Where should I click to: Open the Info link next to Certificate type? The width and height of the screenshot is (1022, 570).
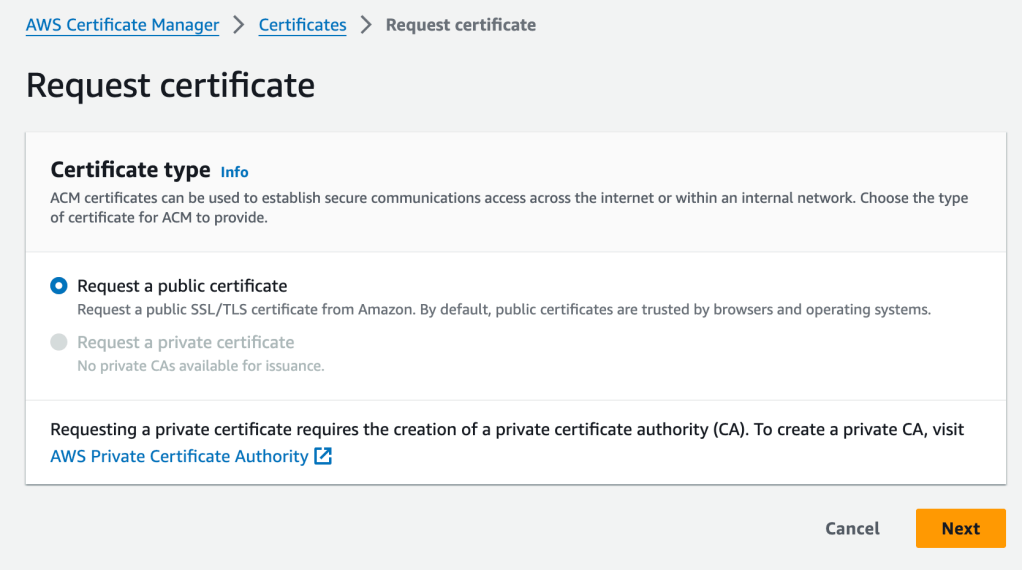234,172
